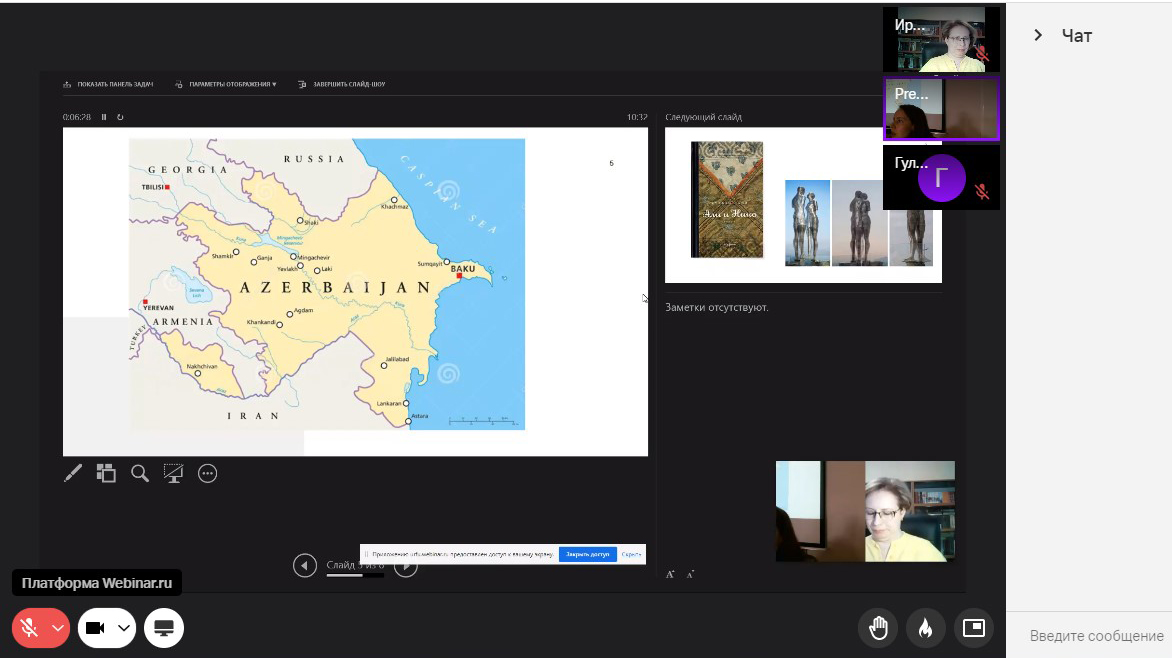This screenshot has width=1172, height=658.
Task: Click the blue Закрыть доступ button
Action: tap(587, 554)
